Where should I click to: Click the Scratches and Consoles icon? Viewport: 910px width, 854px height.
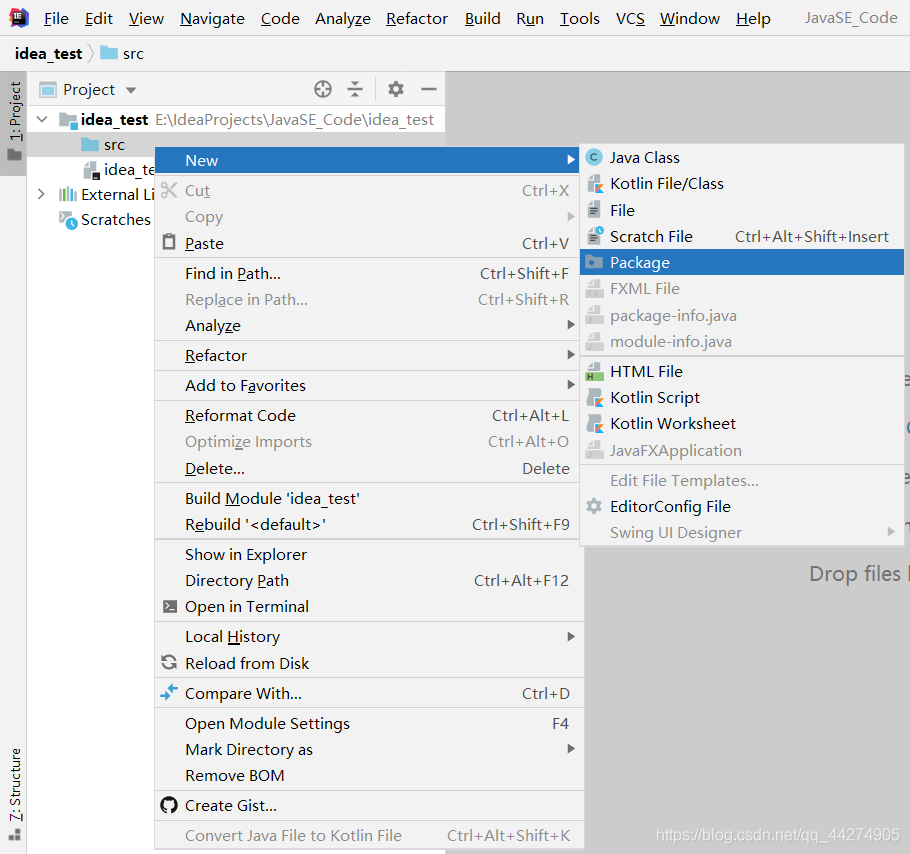[x=68, y=220]
